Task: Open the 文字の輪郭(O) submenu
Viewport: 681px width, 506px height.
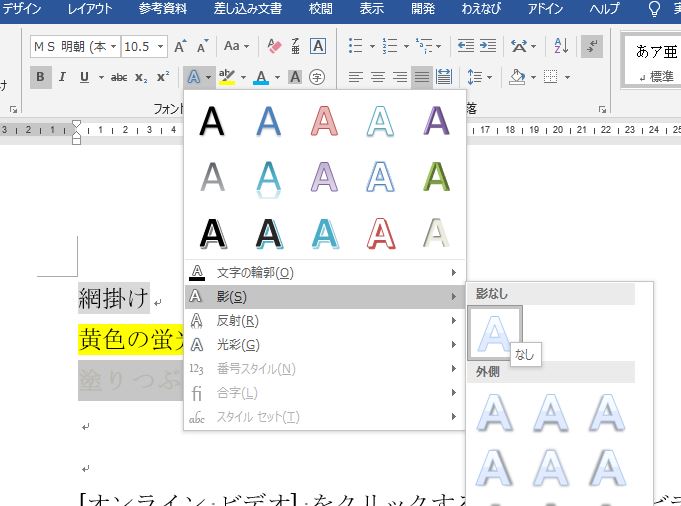Action: coord(324,273)
